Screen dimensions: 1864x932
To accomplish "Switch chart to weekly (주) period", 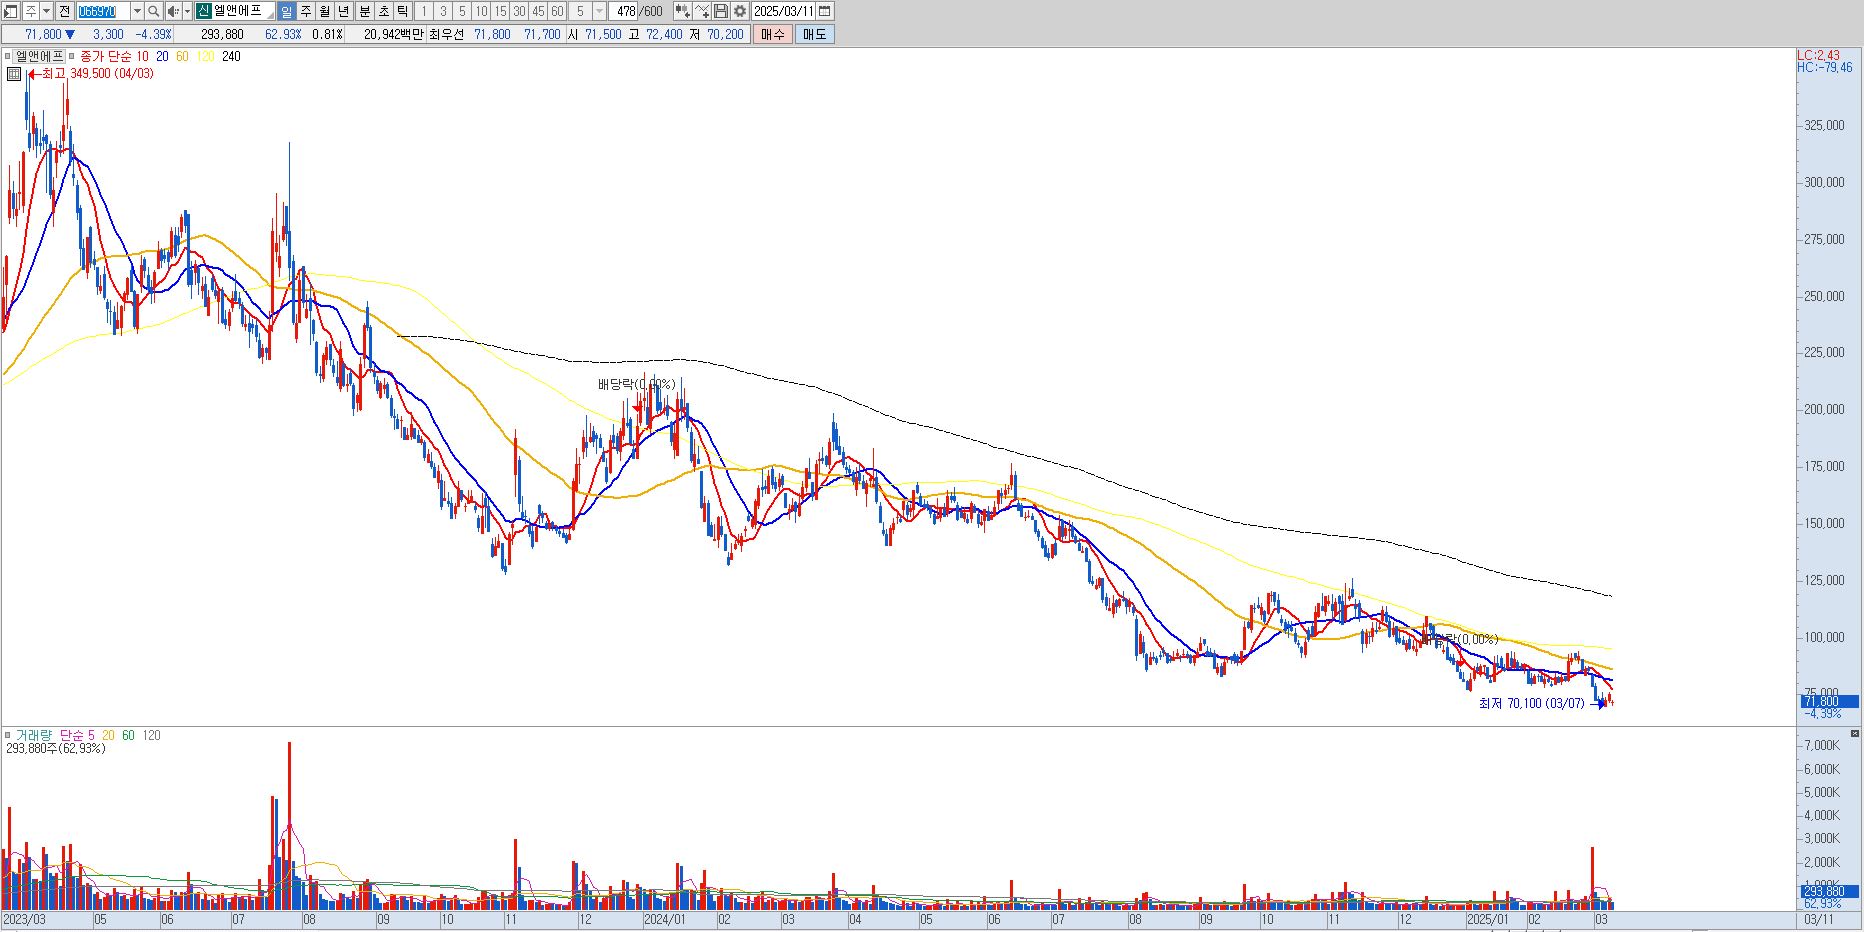I will point(305,11).
